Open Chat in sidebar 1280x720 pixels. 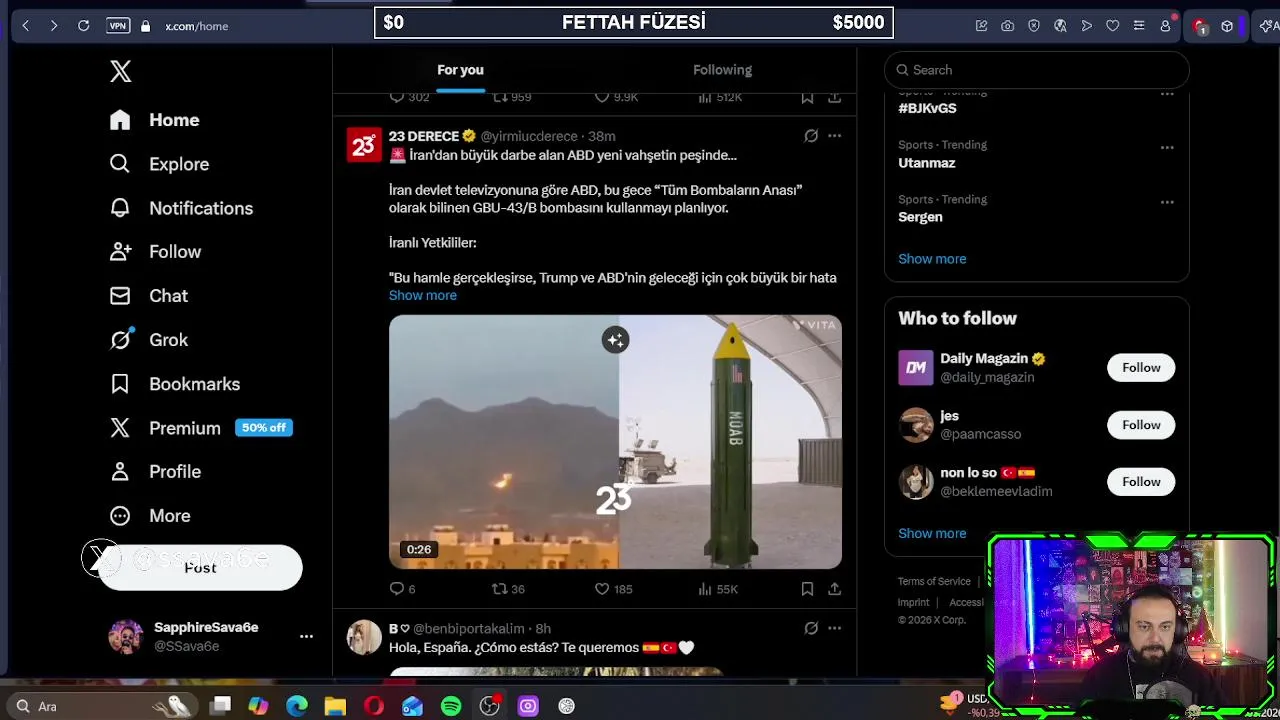click(x=149, y=296)
